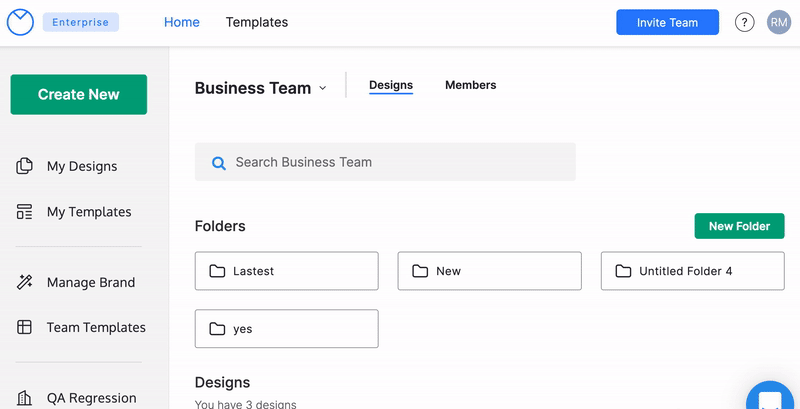The height and width of the screenshot is (409, 800).
Task: Open the Templates menu item
Action: click(x=257, y=22)
